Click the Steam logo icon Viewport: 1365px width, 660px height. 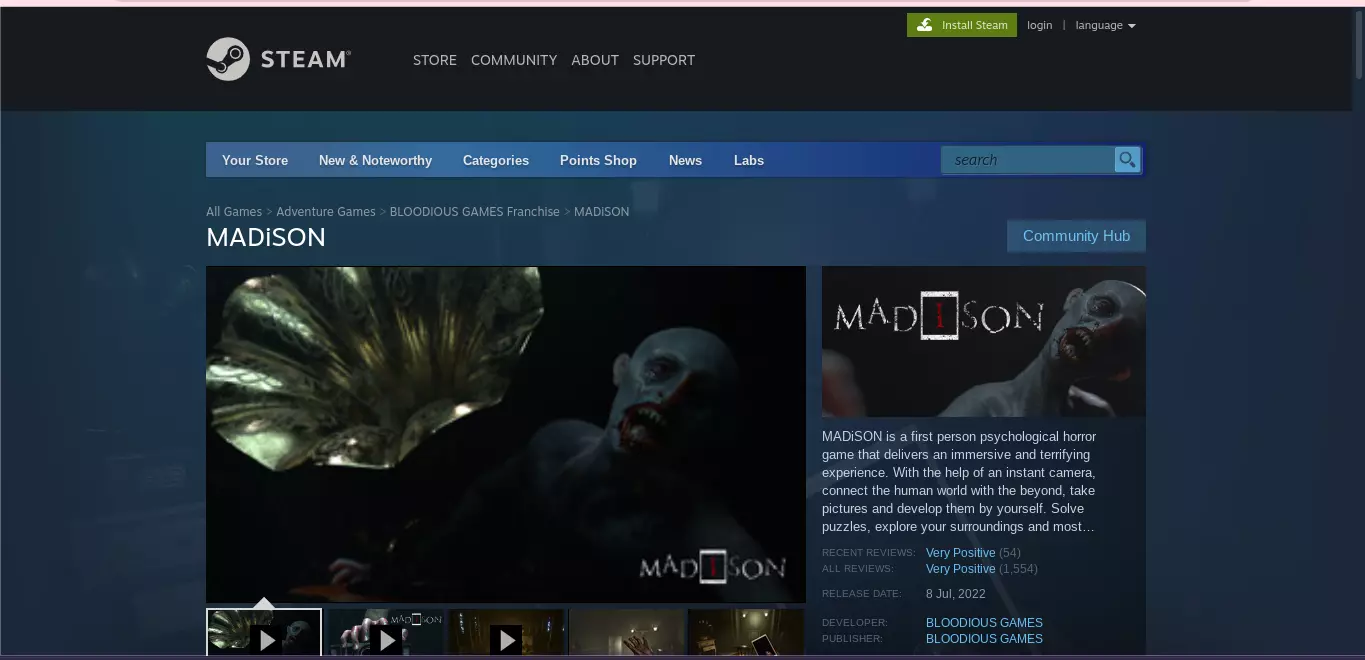tap(228, 59)
